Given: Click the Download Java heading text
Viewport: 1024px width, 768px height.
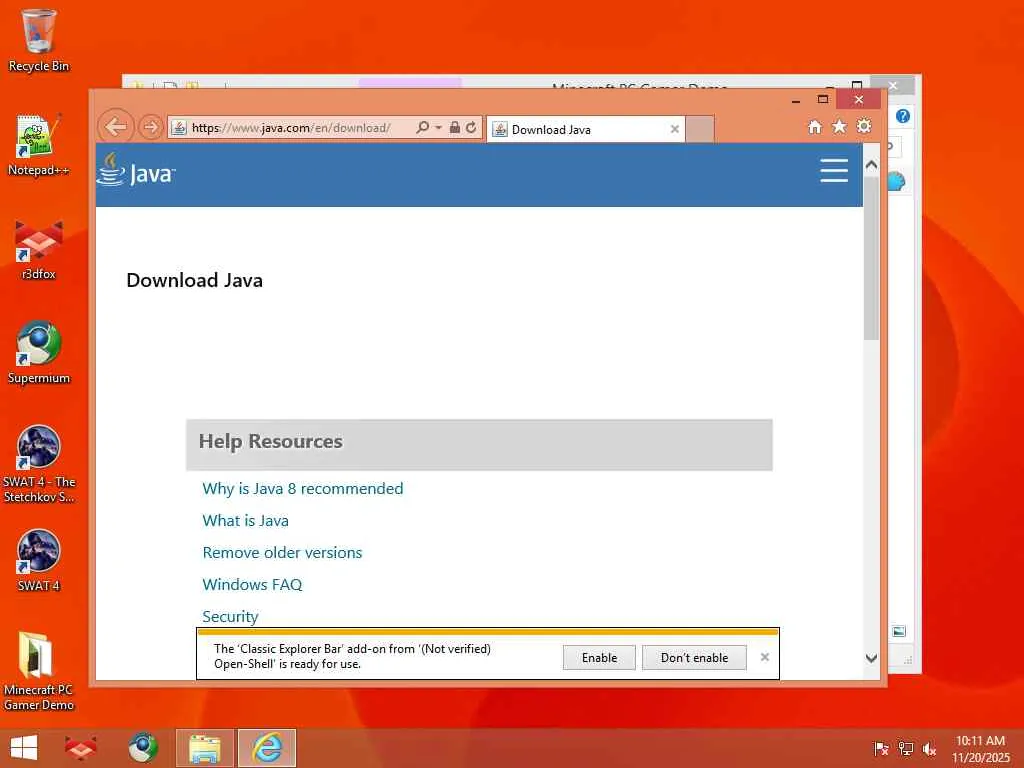Looking at the screenshot, I should pos(195,280).
